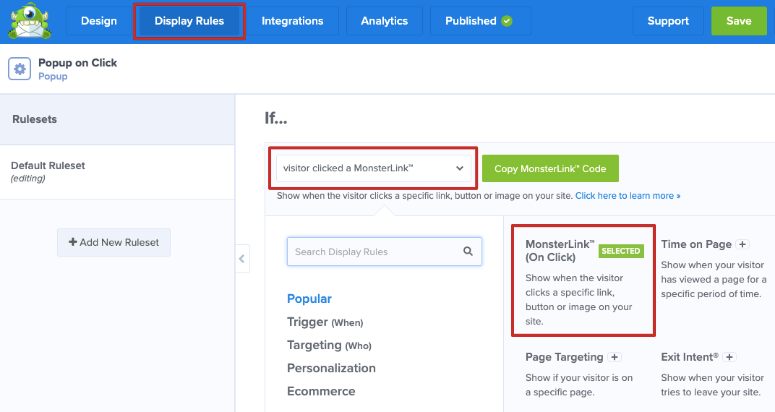775x412 pixels.
Task: Open the campaign settings gear icon
Action: coord(19,69)
